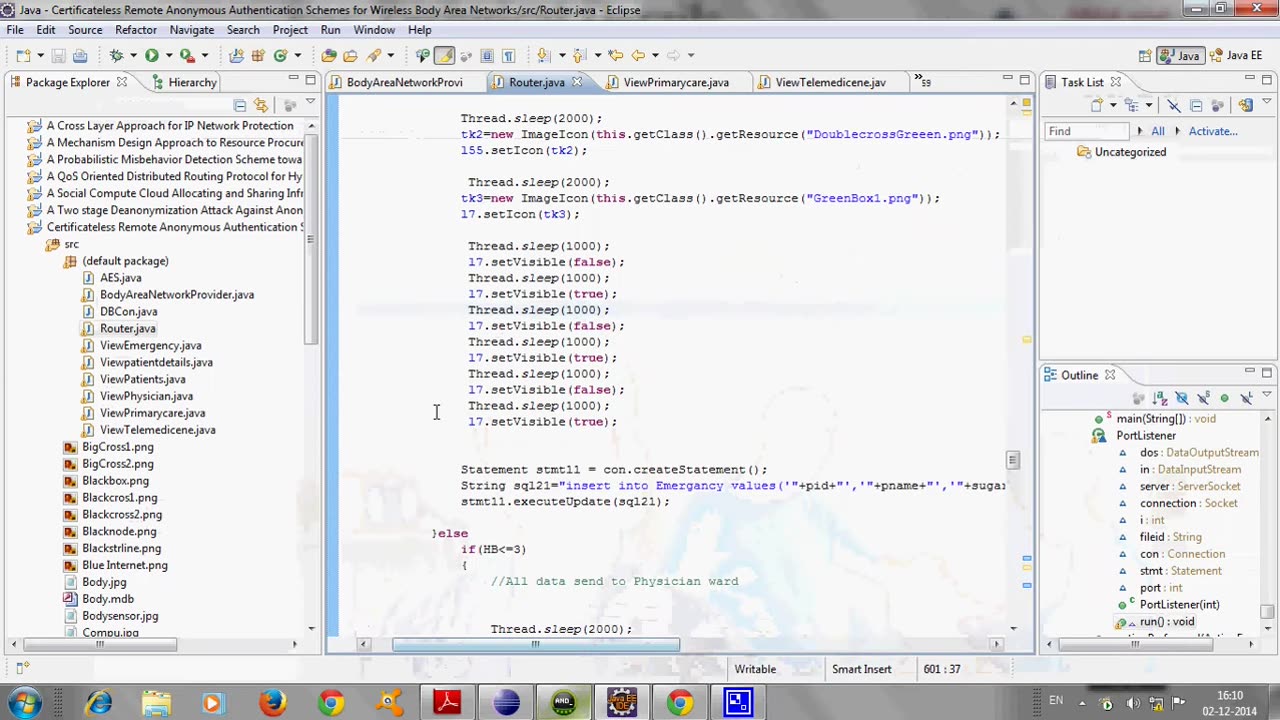Close the Router.java tab
This screenshot has height=720, width=1280.
(x=577, y=82)
